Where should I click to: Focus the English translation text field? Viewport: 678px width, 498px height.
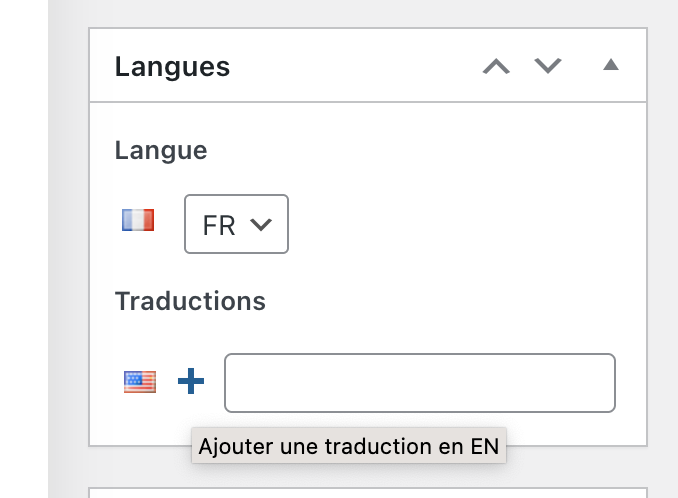click(x=419, y=382)
